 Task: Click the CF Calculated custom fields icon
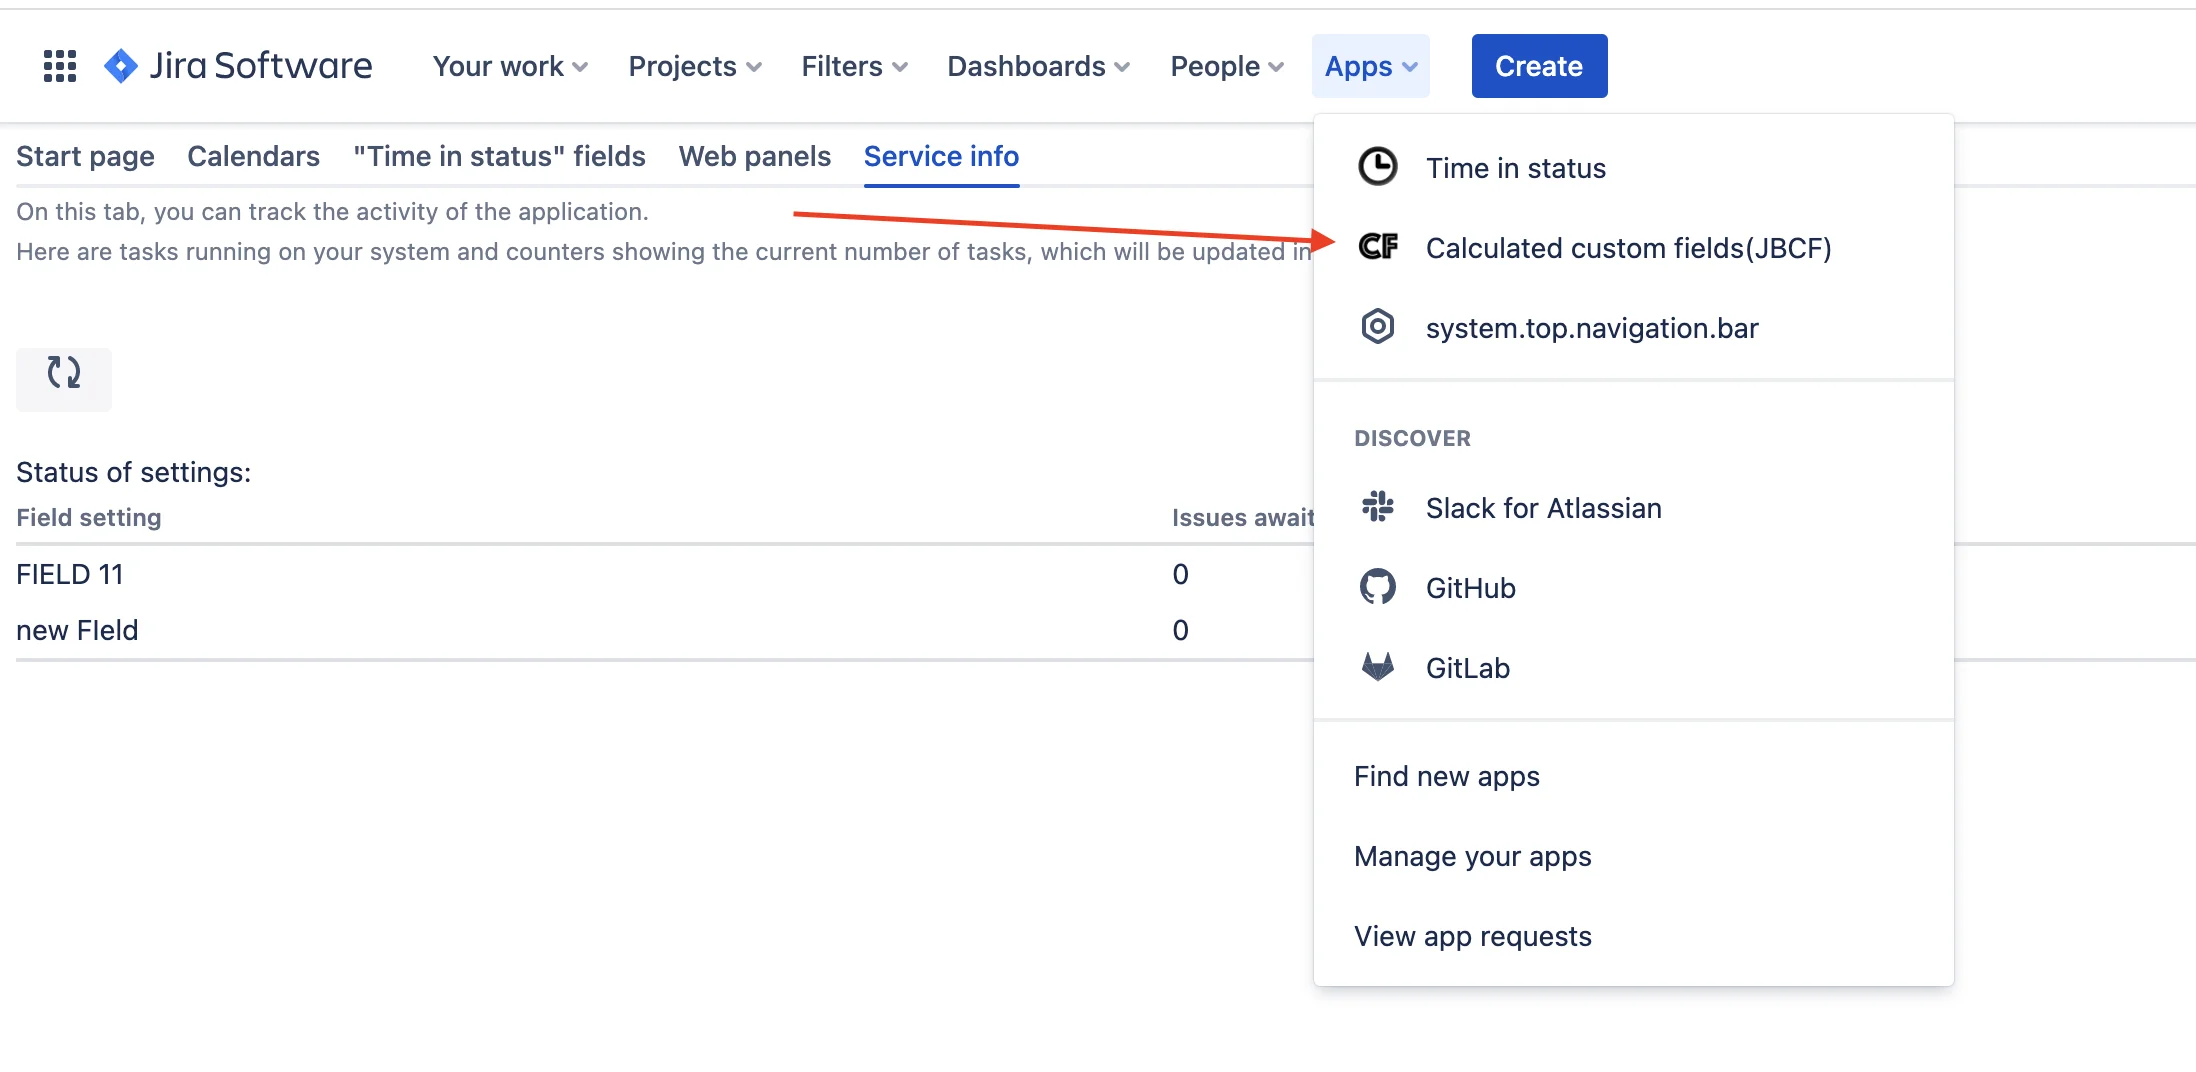tap(1378, 247)
